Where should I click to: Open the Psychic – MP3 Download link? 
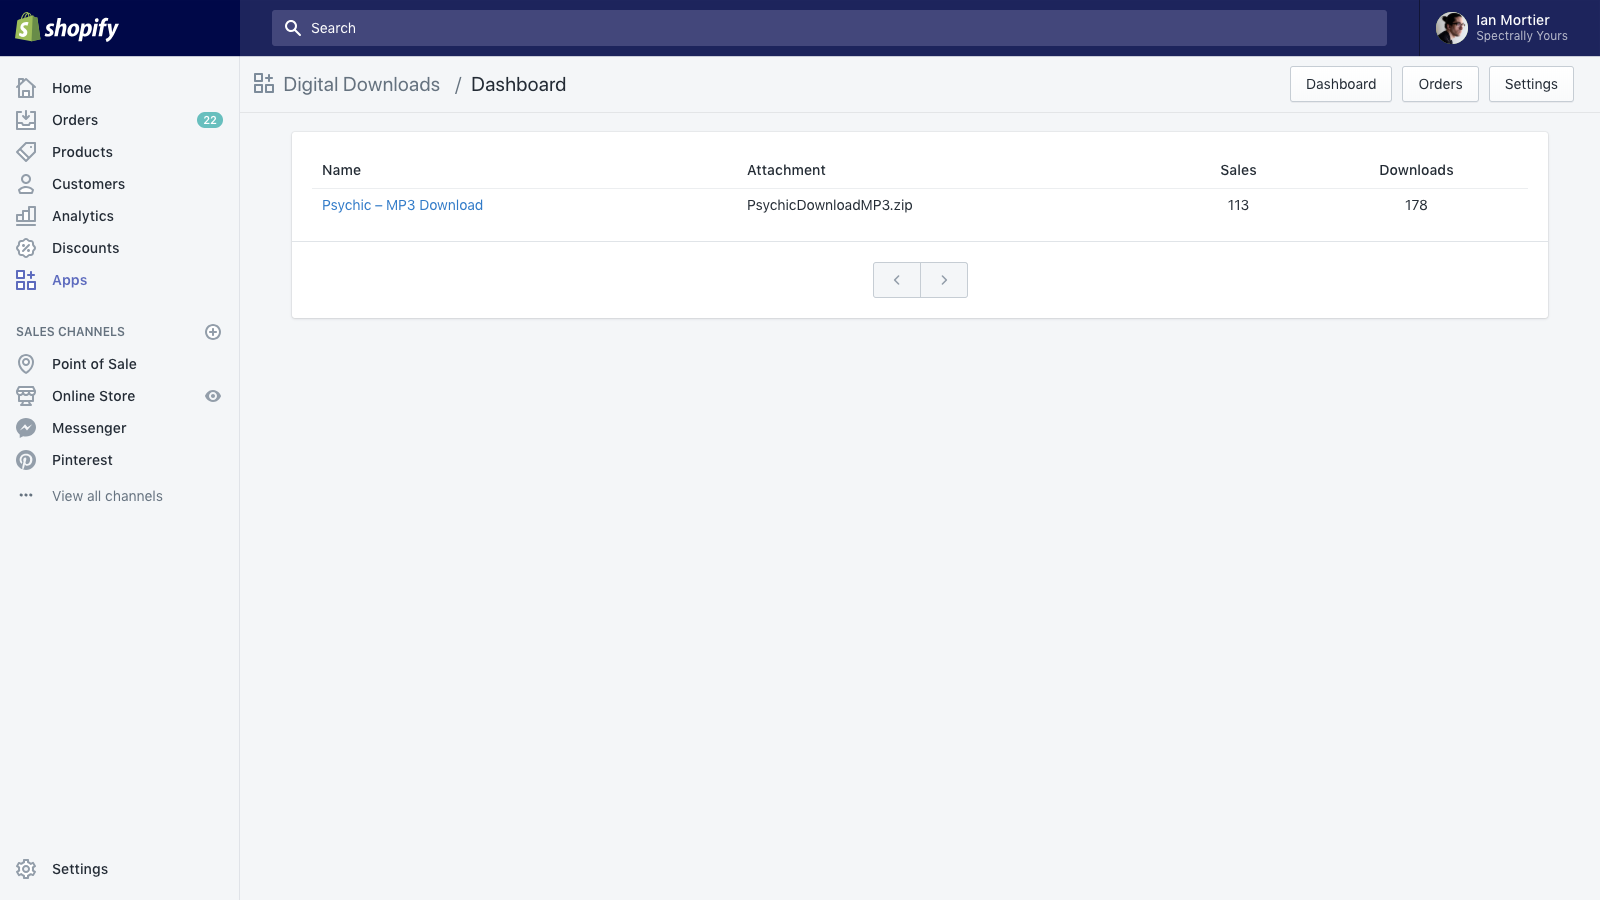[402, 205]
